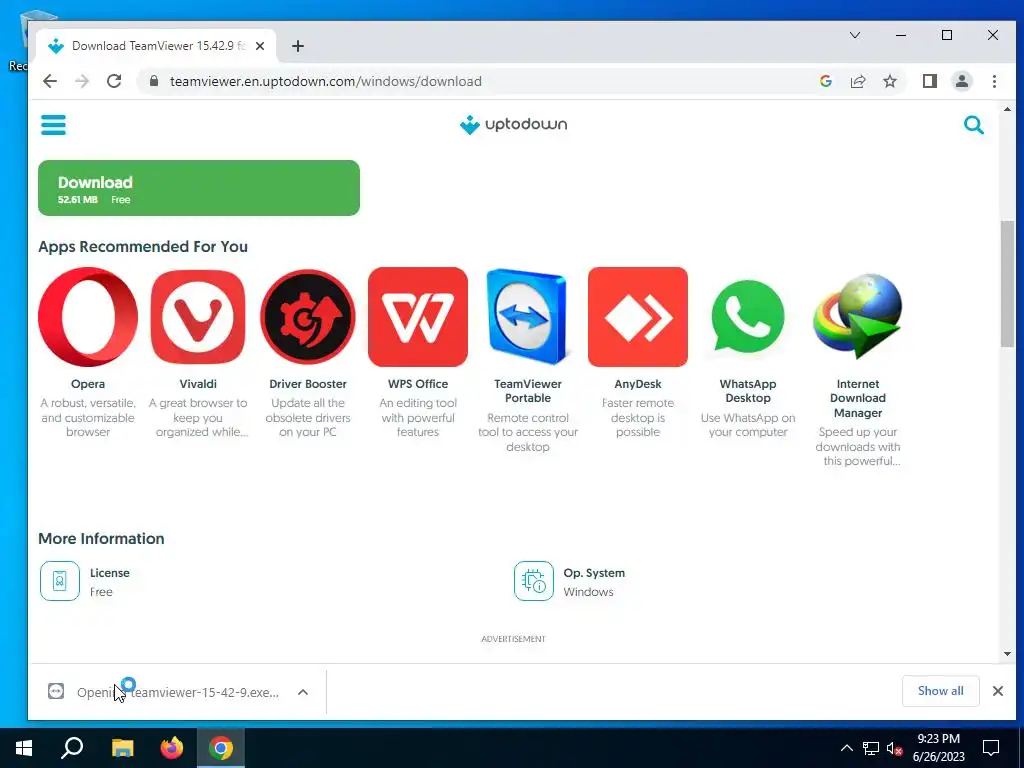Screen dimensions: 1024x768
Task: Open the tab search dropdown chevron
Action: [x=854, y=35]
